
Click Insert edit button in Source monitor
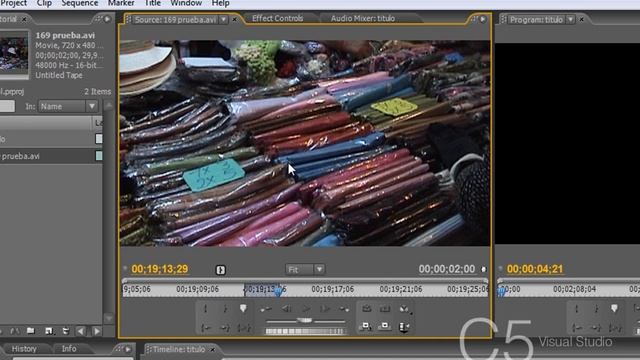(x=366, y=326)
